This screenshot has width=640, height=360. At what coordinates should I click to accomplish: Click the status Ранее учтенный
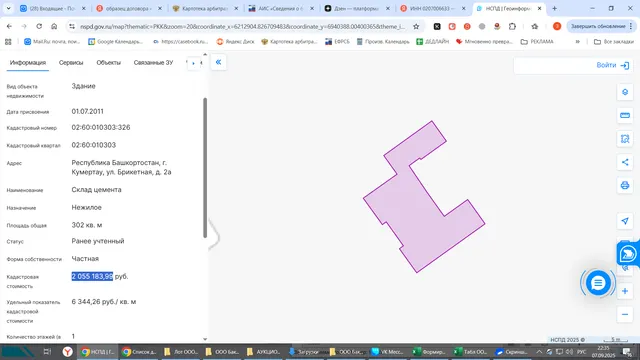point(98,241)
